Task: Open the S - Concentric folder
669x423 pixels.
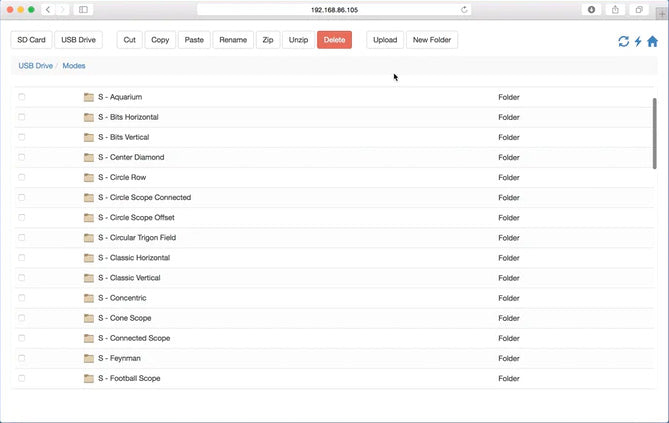Action: (x=122, y=298)
